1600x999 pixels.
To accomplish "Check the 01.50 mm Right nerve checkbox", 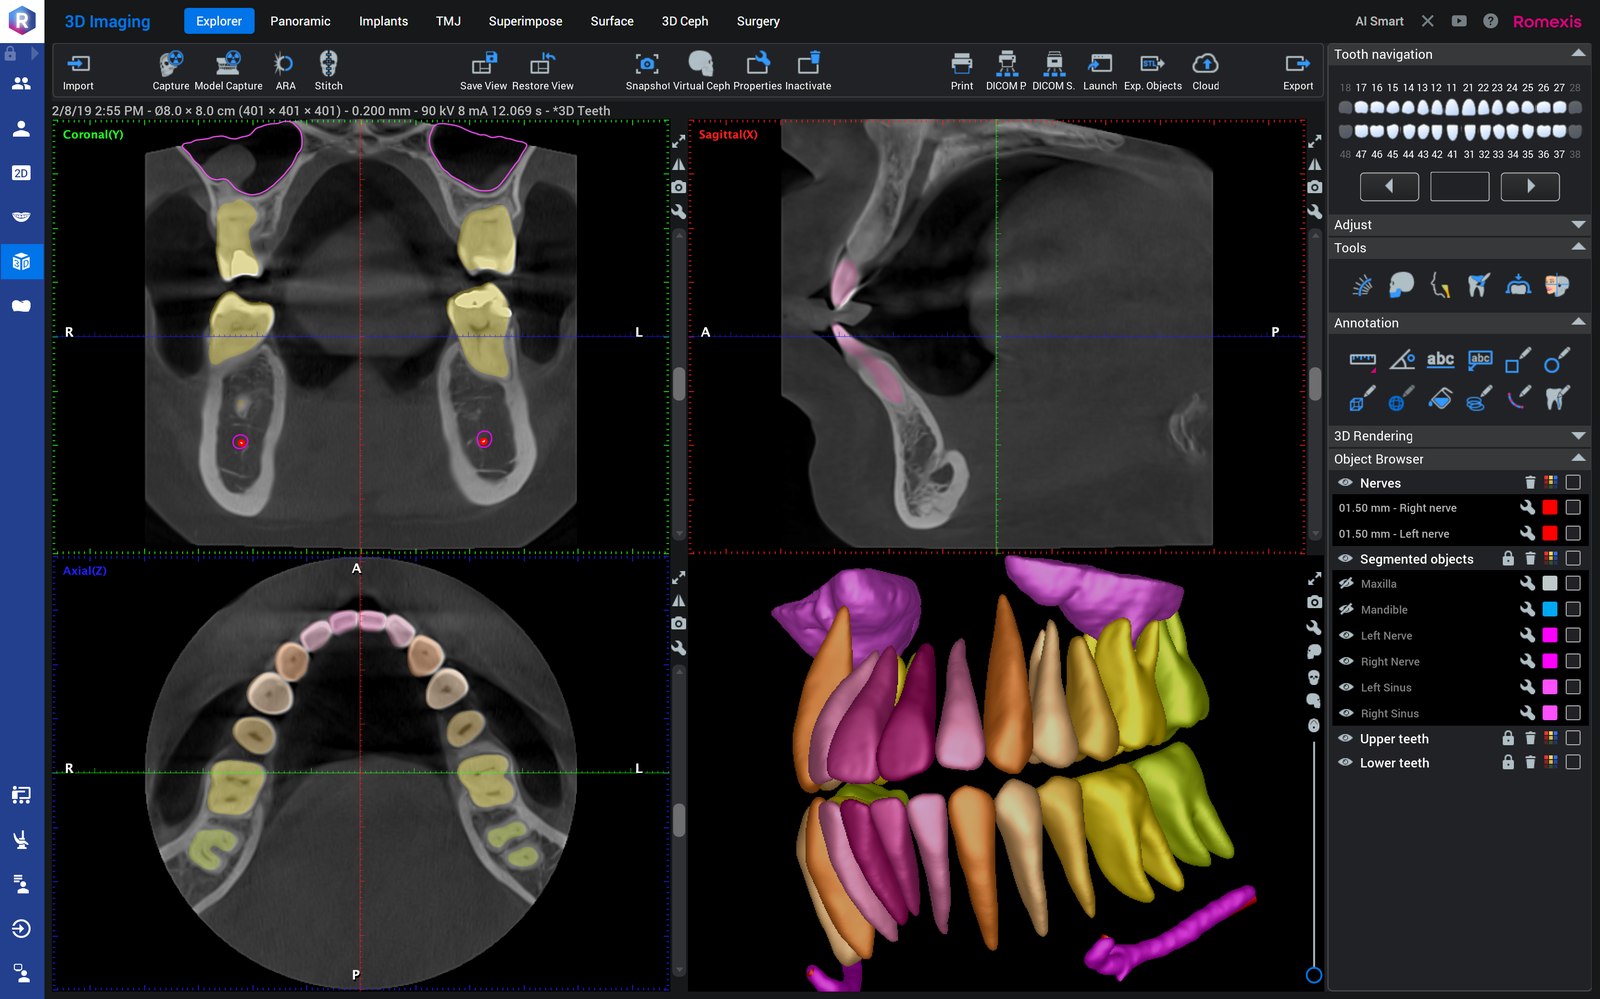I will 1573,508.
